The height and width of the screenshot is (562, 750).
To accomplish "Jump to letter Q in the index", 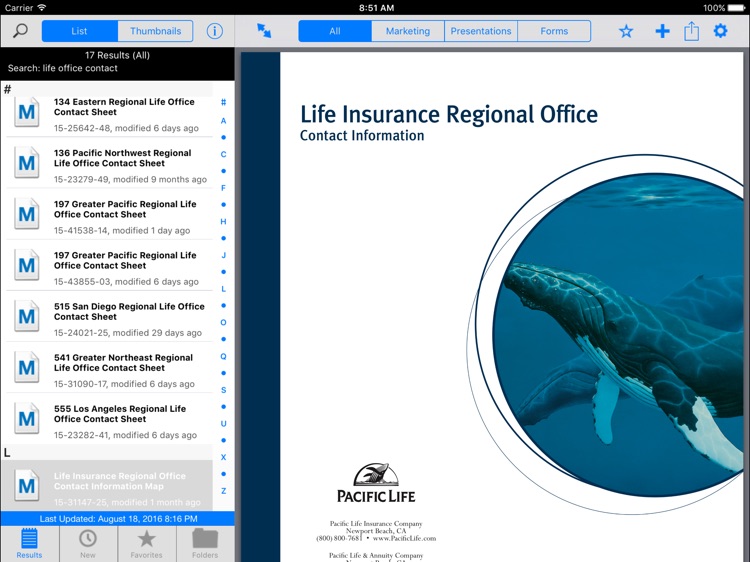I will 223,356.
